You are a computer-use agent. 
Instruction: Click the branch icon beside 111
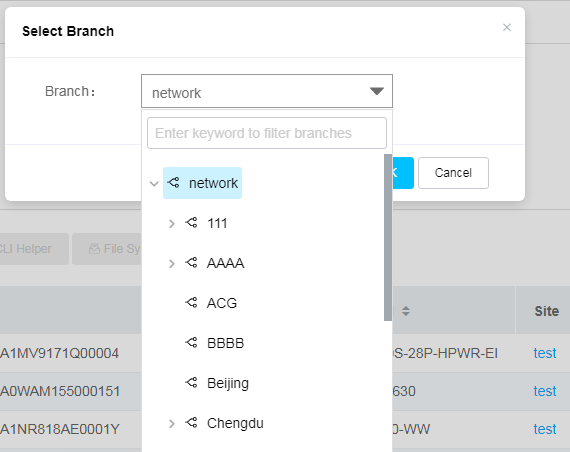click(191, 223)
